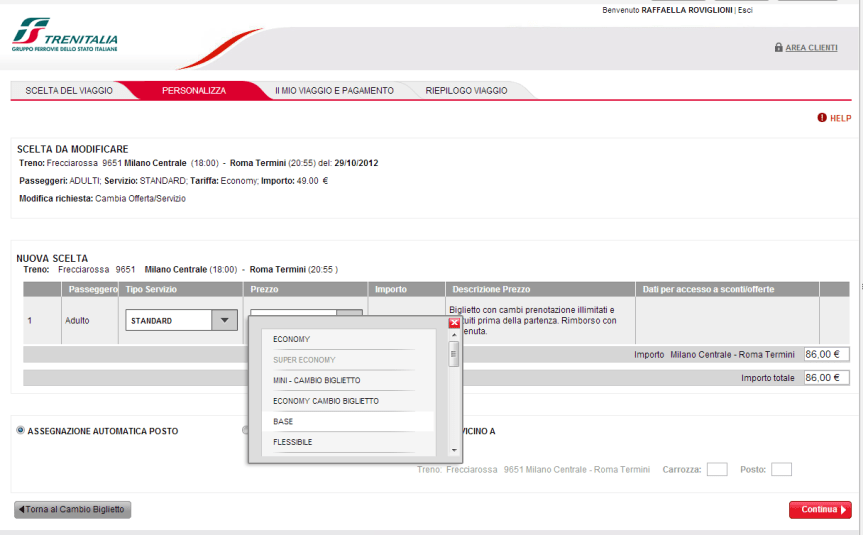Expand the Tipo Servizio STANDARD dropdown
863x535 pixels.
[x=224, y=321]
